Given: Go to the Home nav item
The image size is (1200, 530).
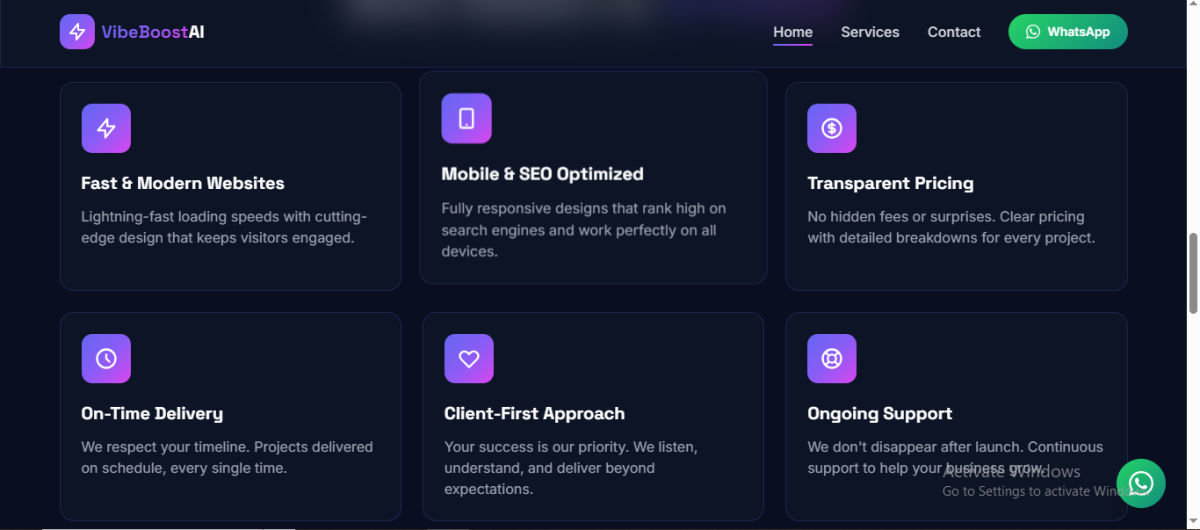Looking at the screenshot, I should pyautogui.click(x=792, y=32).
